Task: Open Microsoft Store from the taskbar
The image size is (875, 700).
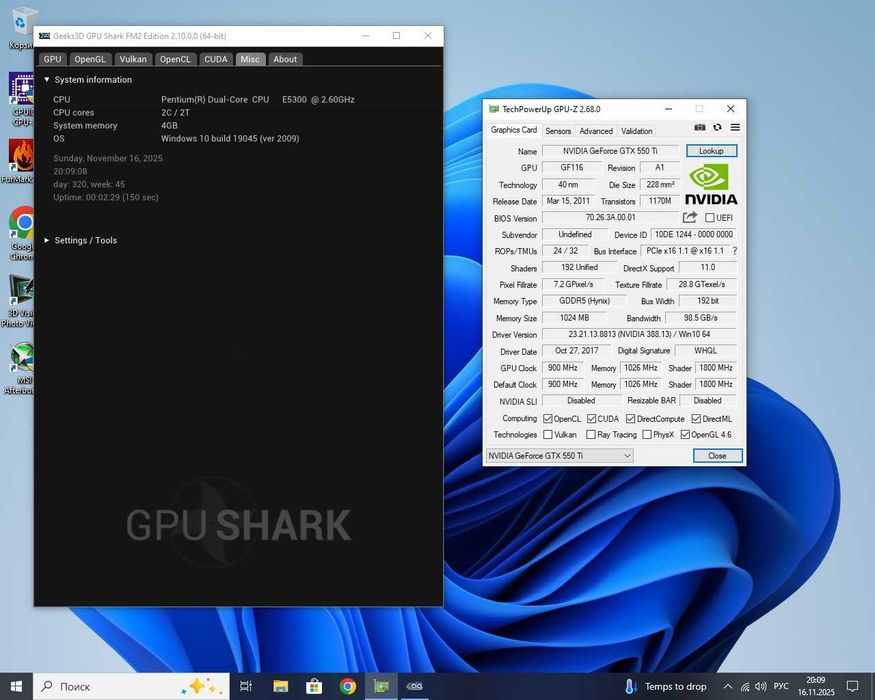Action: 314,686
